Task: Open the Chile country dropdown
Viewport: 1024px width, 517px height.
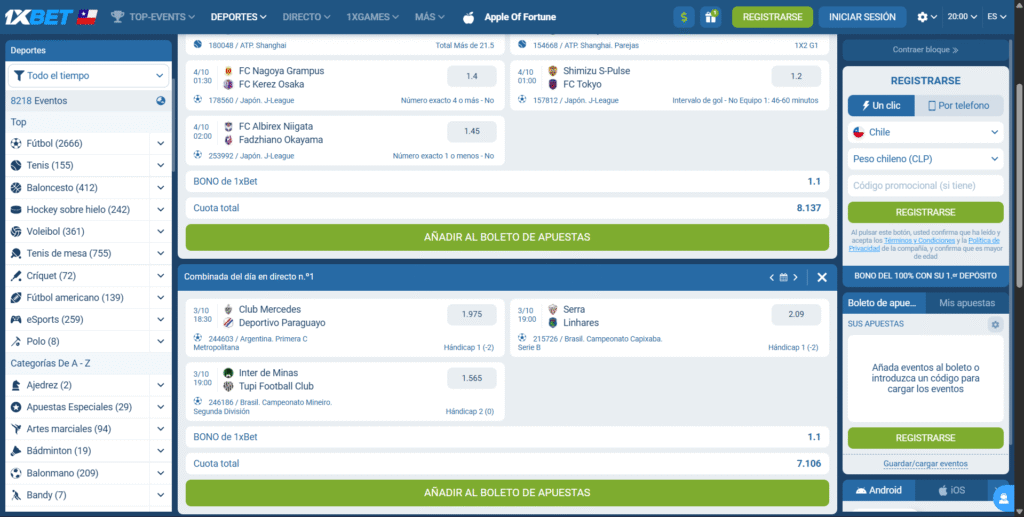Action: [x=925, y=133]
